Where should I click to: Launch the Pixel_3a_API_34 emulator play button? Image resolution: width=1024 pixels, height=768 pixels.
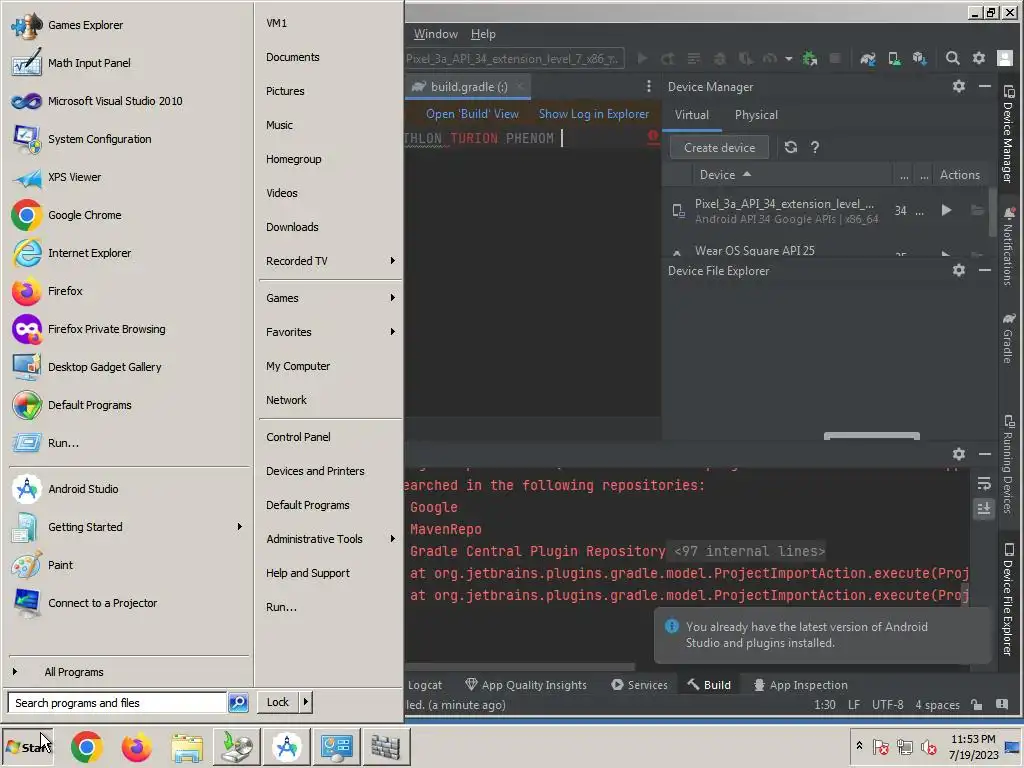point(946,210)
